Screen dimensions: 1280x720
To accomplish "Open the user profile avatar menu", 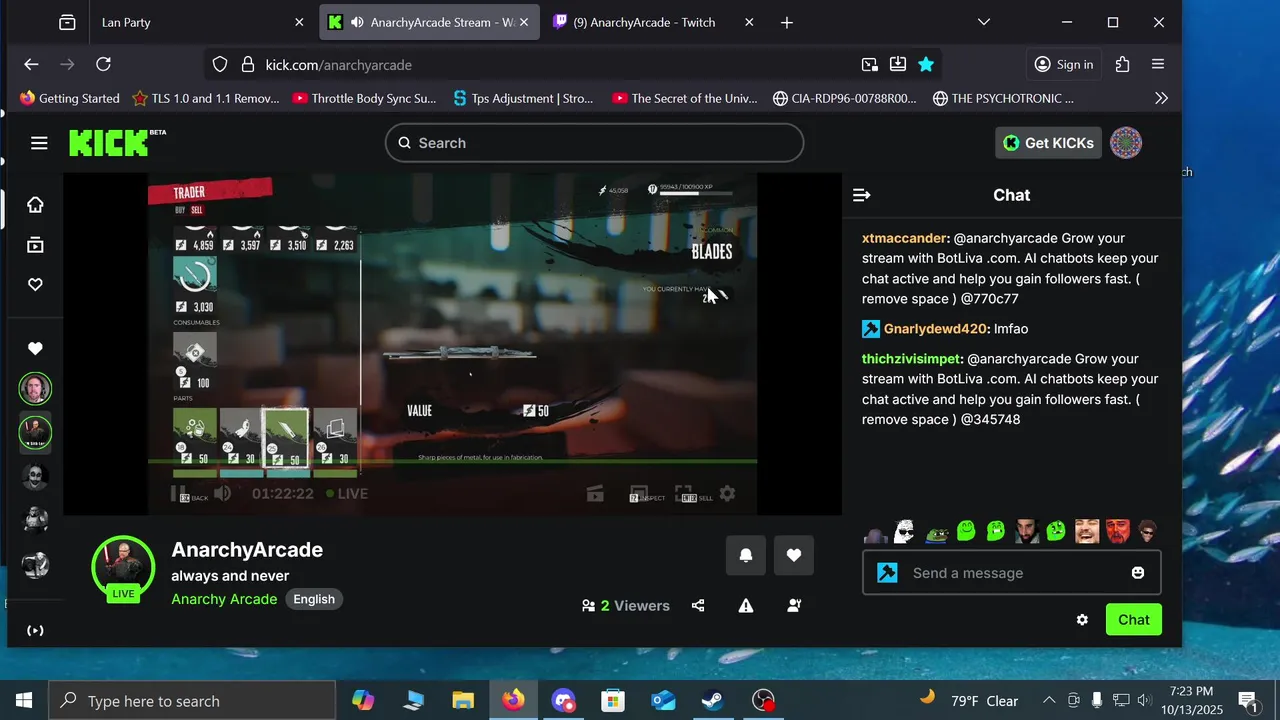I will 1126,143.
